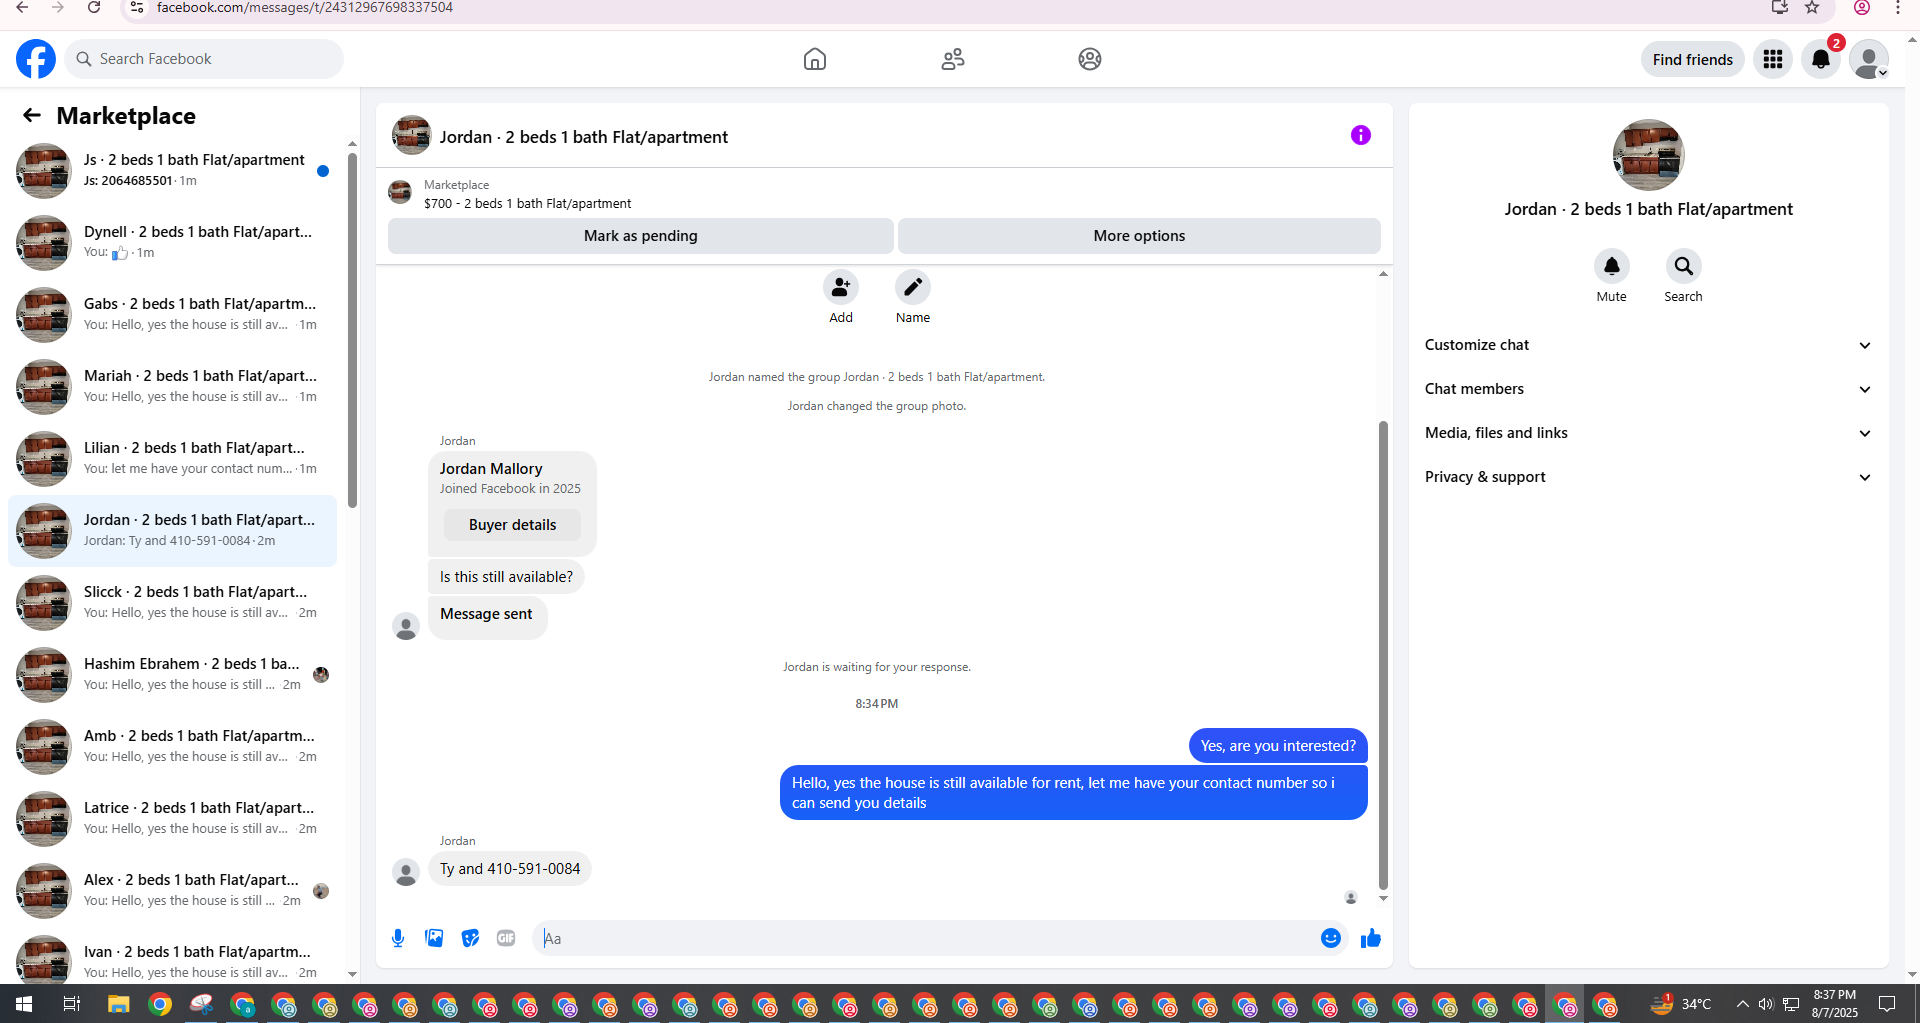Screen dimensions: 1920x1023
Task: Click the Facebook logo icon
Action: [x=36, y=59]
